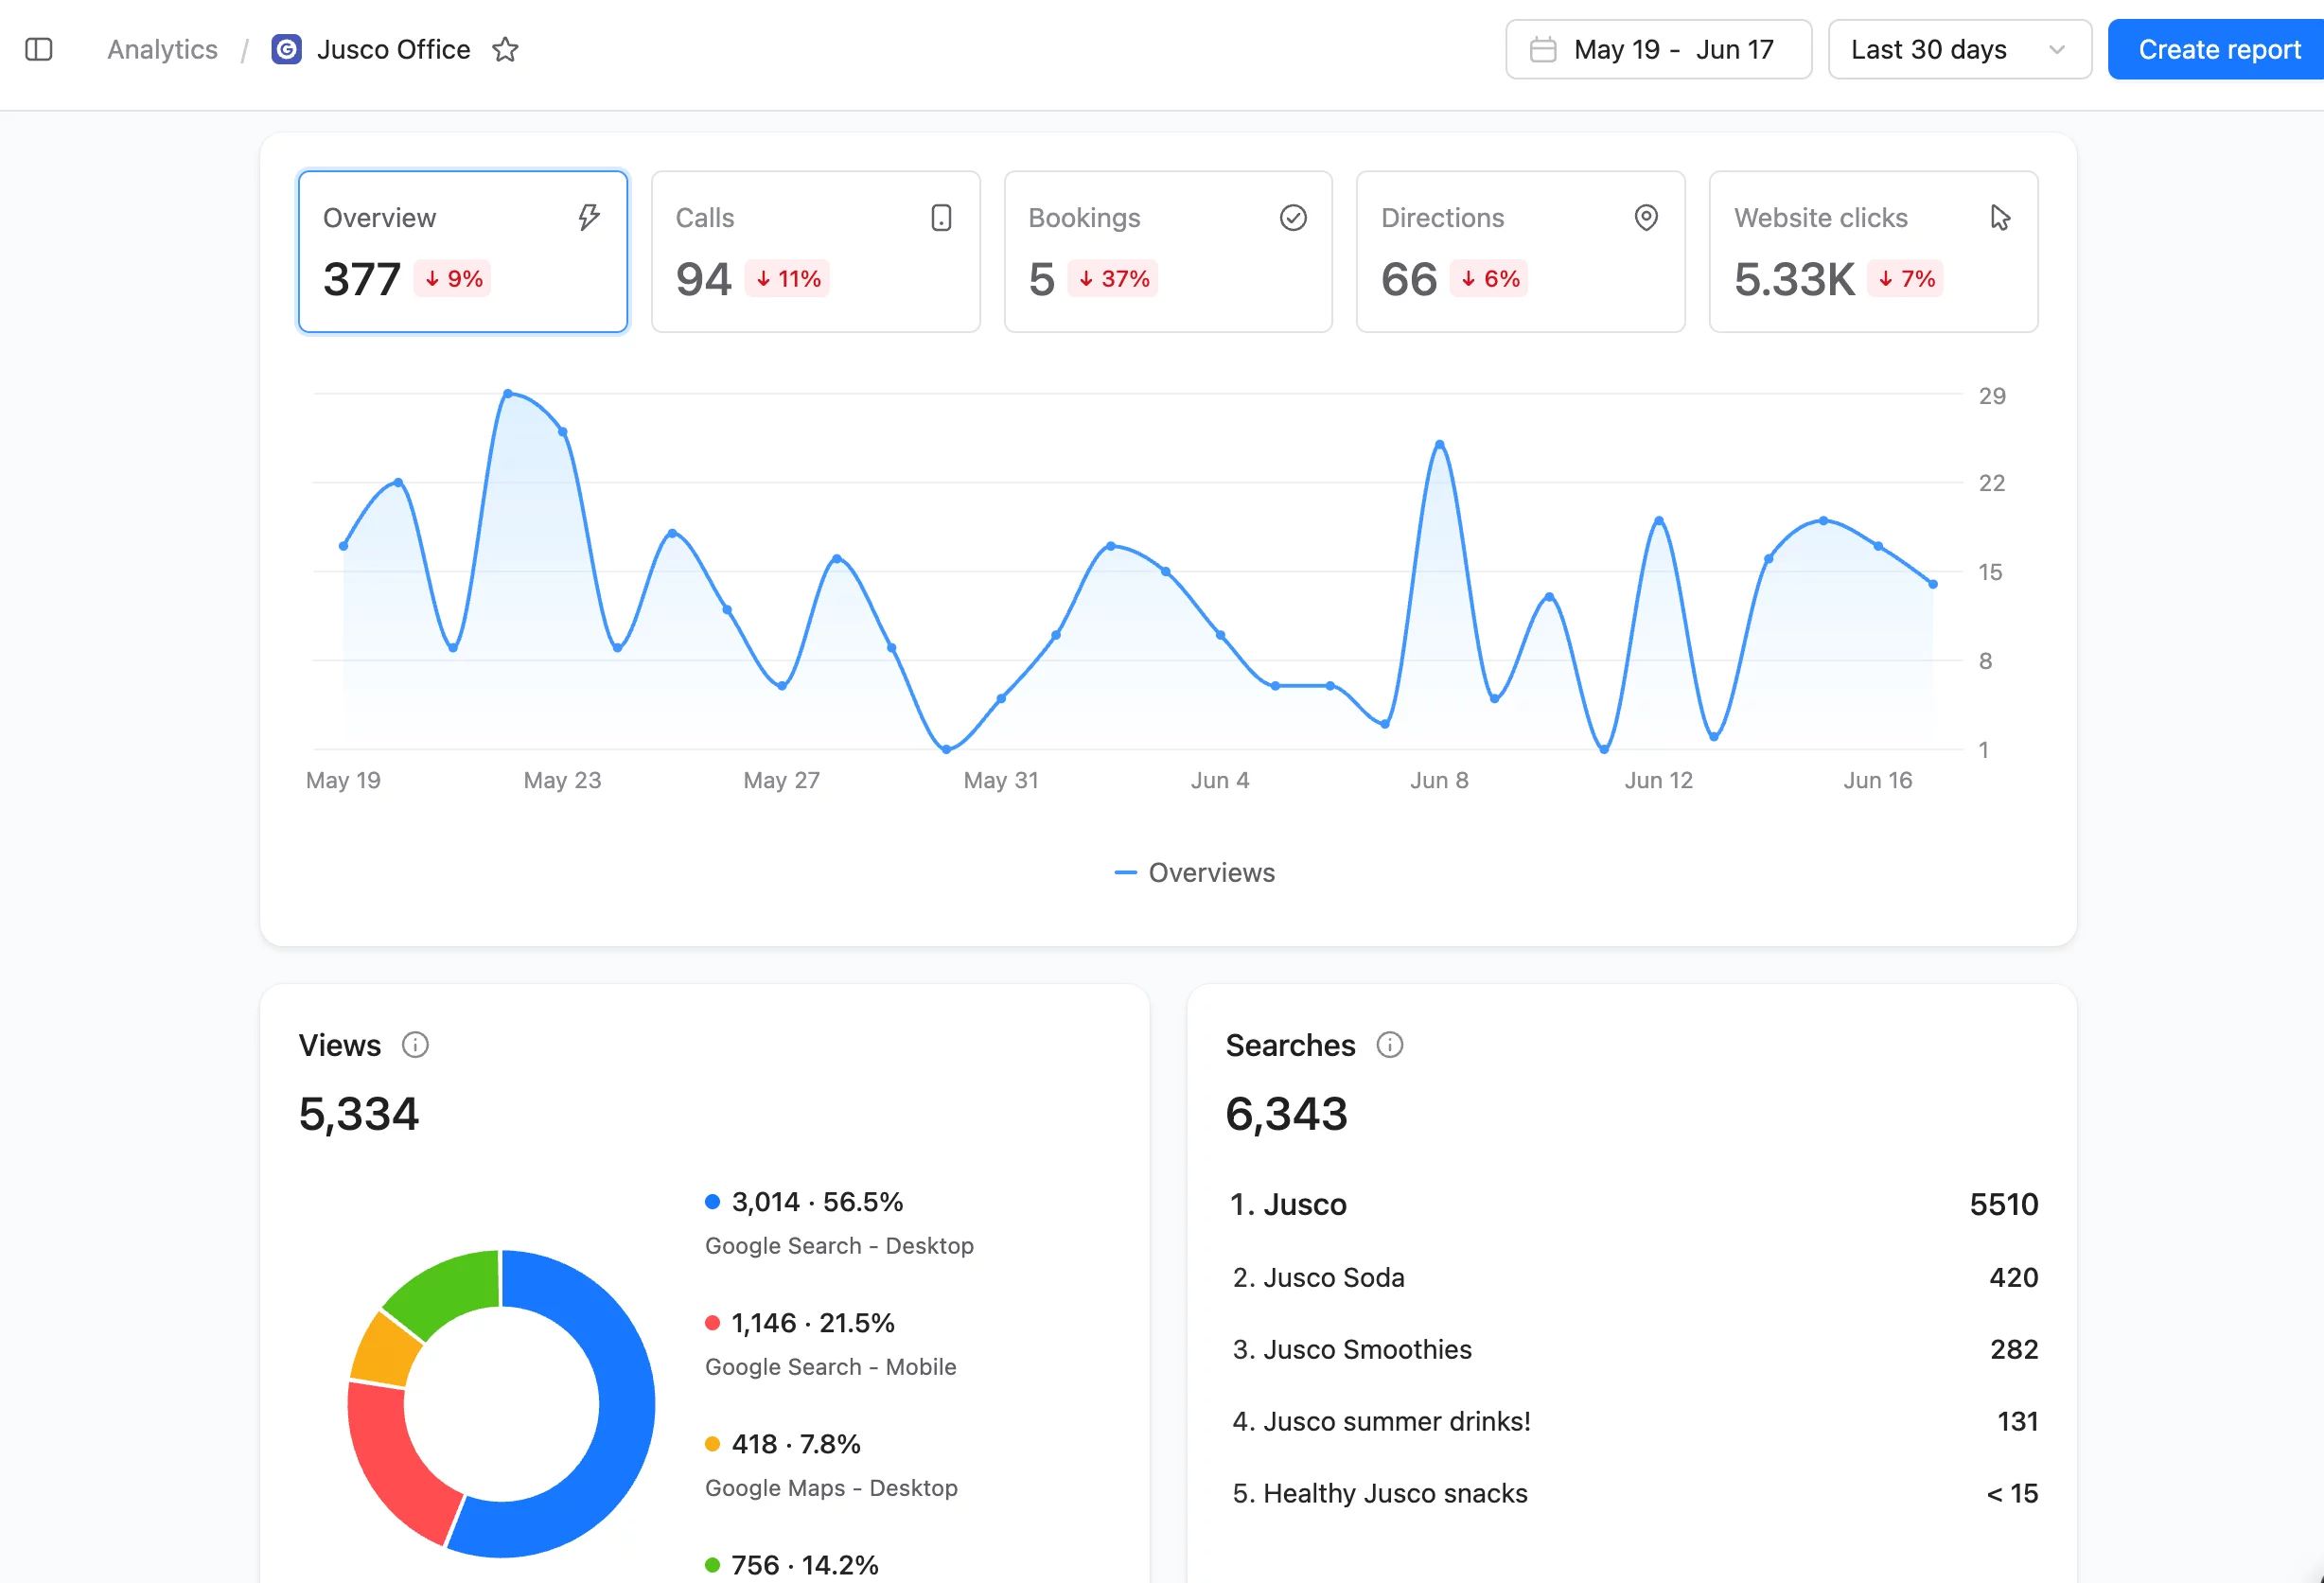Select the Directions metric tab
This screenshot has height=1583, width=2324.
(1520, 251)
